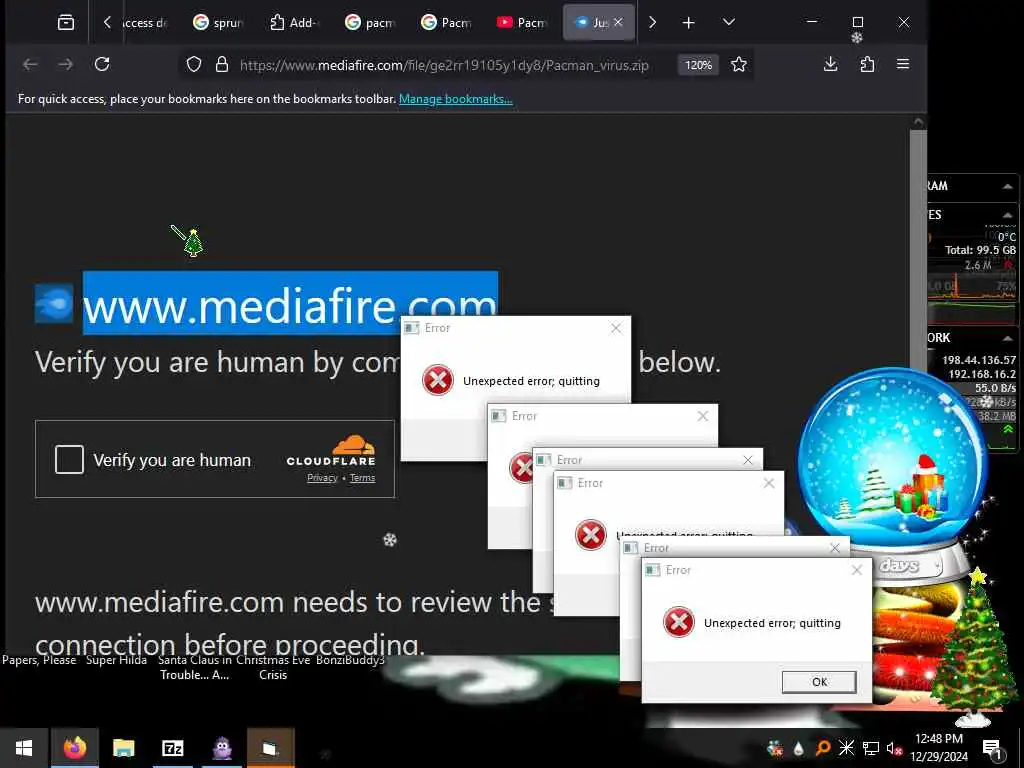The image size is (1024, 768).
Task: Click the scrollbar's up arrow
Action: click(918, 121)
